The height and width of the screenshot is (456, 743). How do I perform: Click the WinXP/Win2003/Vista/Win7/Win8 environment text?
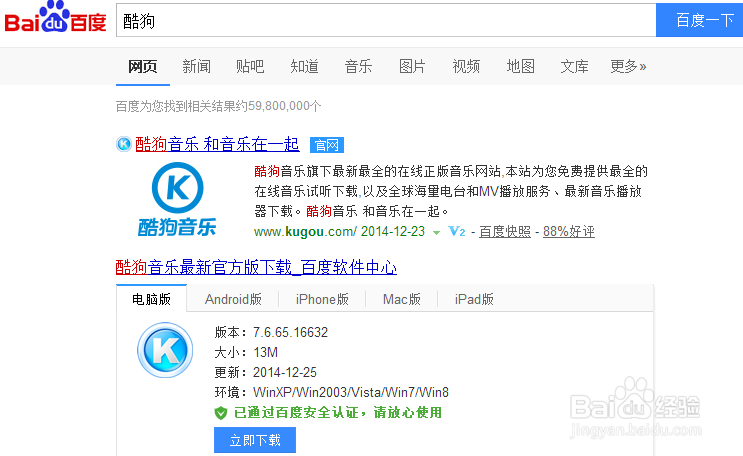pyautogui.click(x=351, y=392)
